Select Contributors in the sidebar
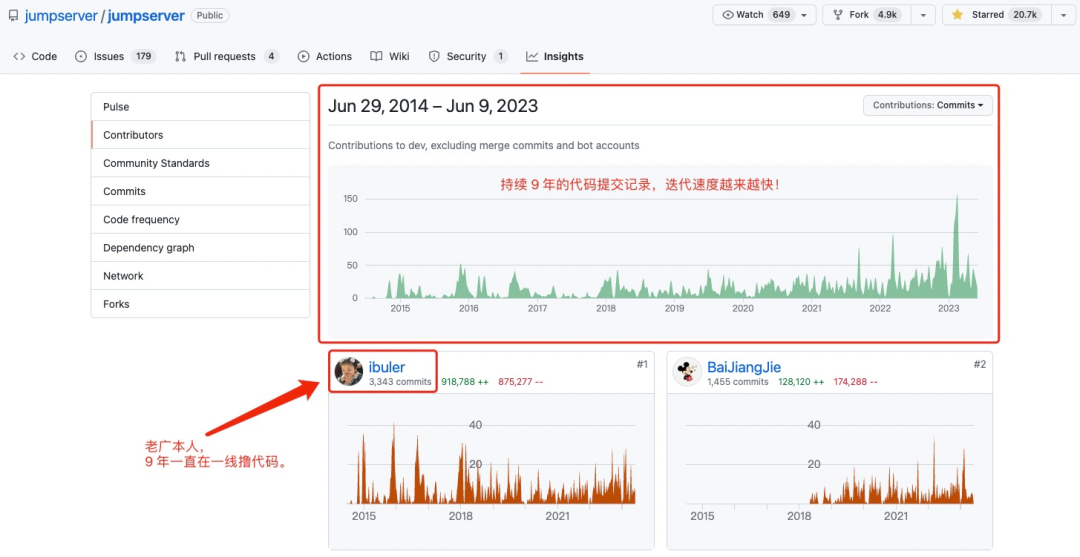Image resolution: width=1080 pixels, height=557 pixels. (x=200, y=135)
